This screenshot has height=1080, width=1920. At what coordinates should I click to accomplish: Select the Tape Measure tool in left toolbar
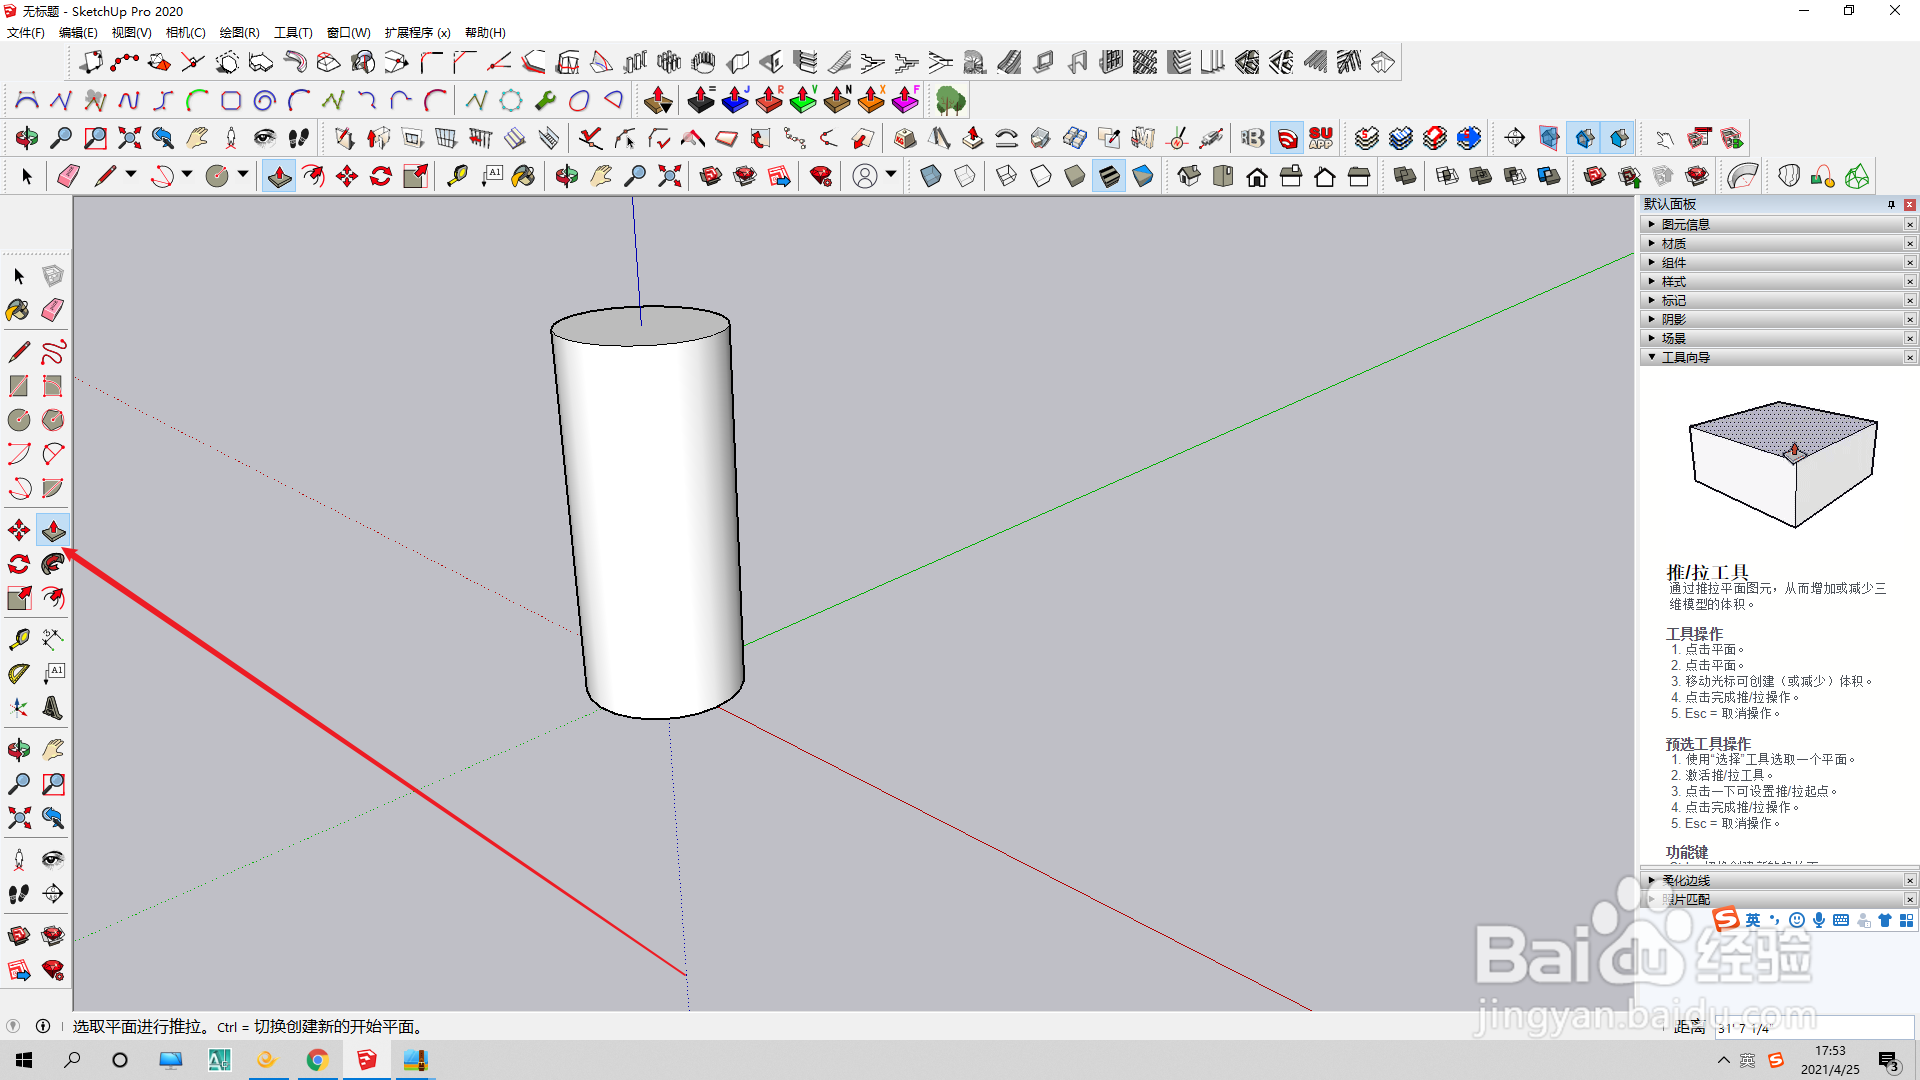pos(19,639)
